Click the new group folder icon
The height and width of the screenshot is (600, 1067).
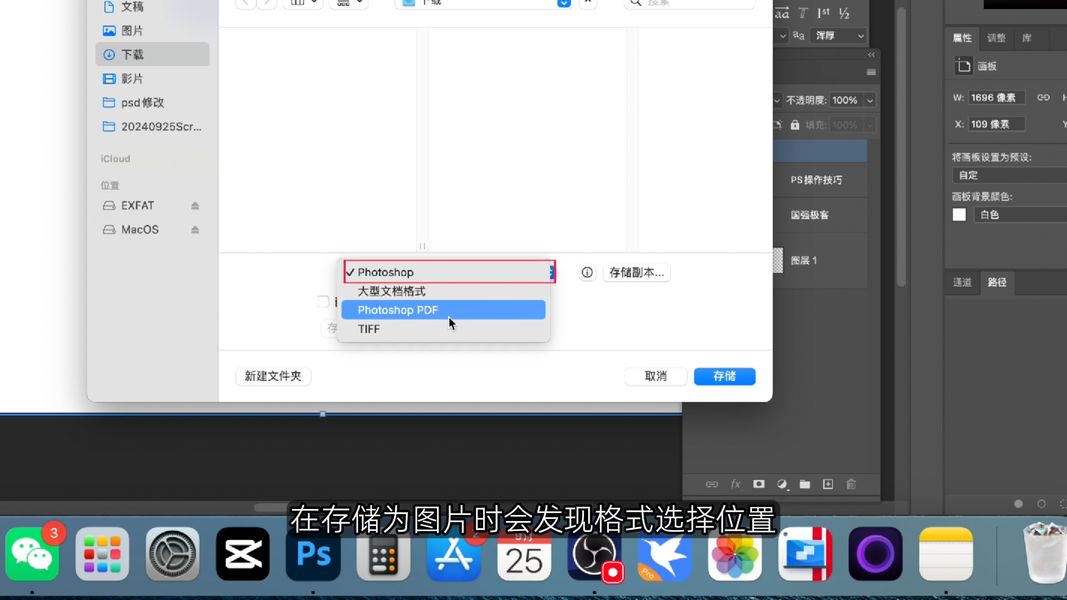(x=805, y=484)
